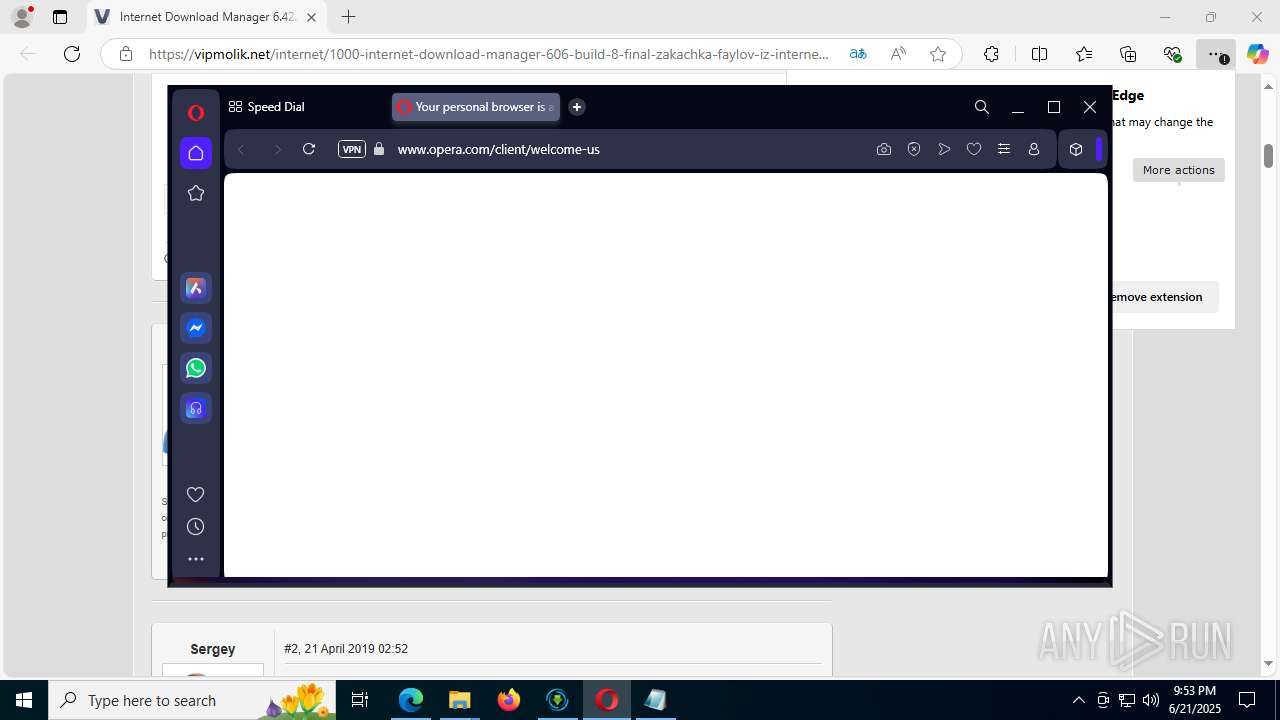This screenshot has width=1280, height=720.
Task: Open Edge tab actions menu icon
Action: tap(60, 17)
